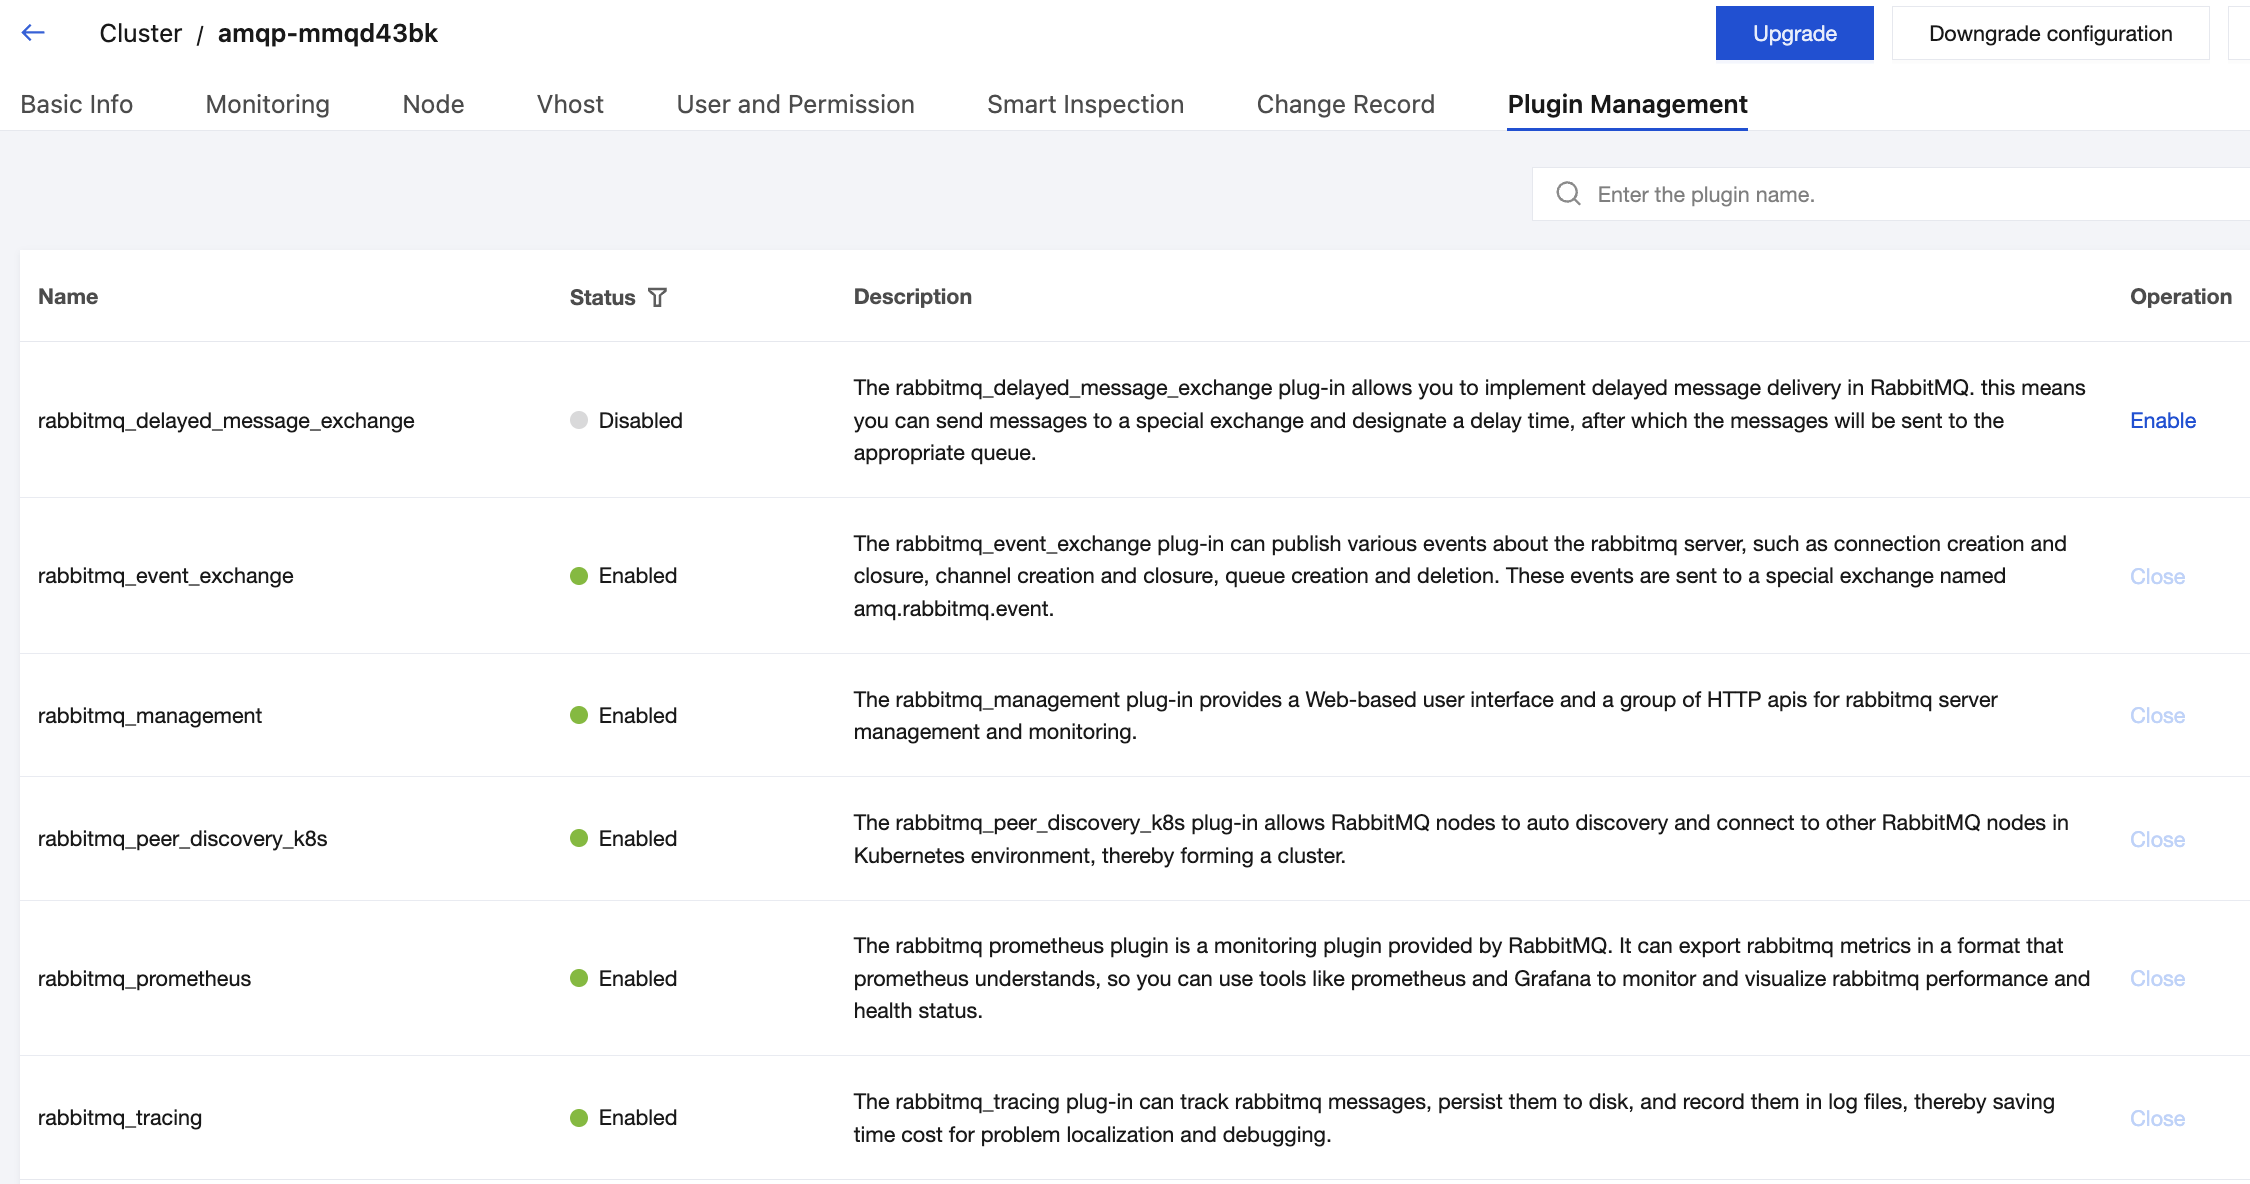Viewport: 2250px width, 1184px height.
Task: Click the green status dot for rabbitmq_management
Action: point(579,715)
